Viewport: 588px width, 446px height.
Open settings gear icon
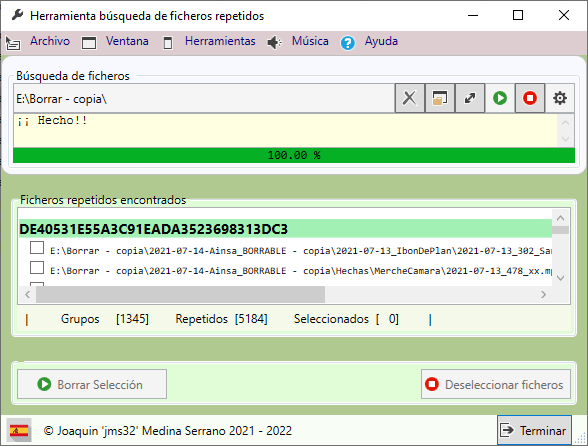pos(560,98)
